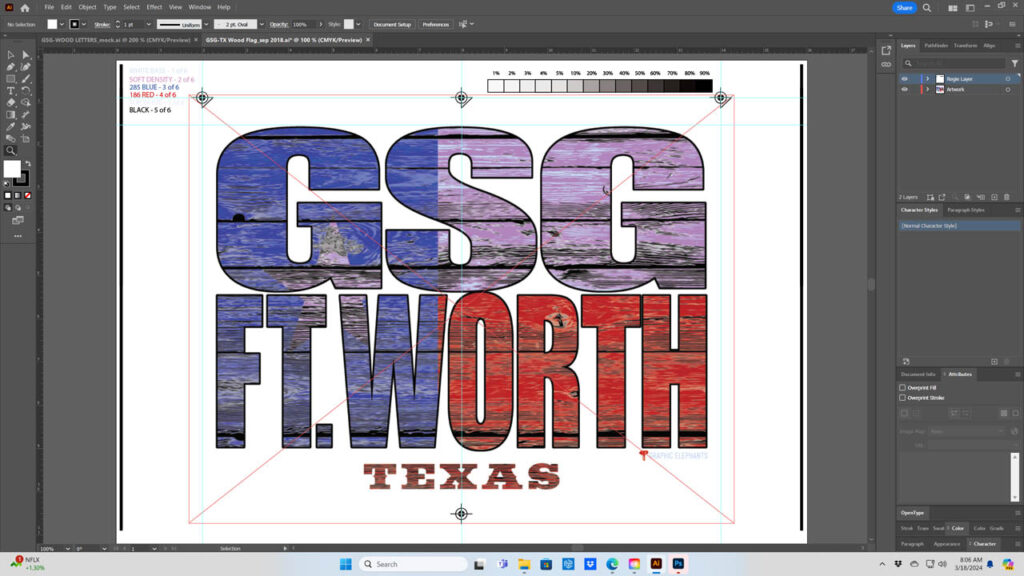
Task: Select the Pen tool
Action: 11,67
